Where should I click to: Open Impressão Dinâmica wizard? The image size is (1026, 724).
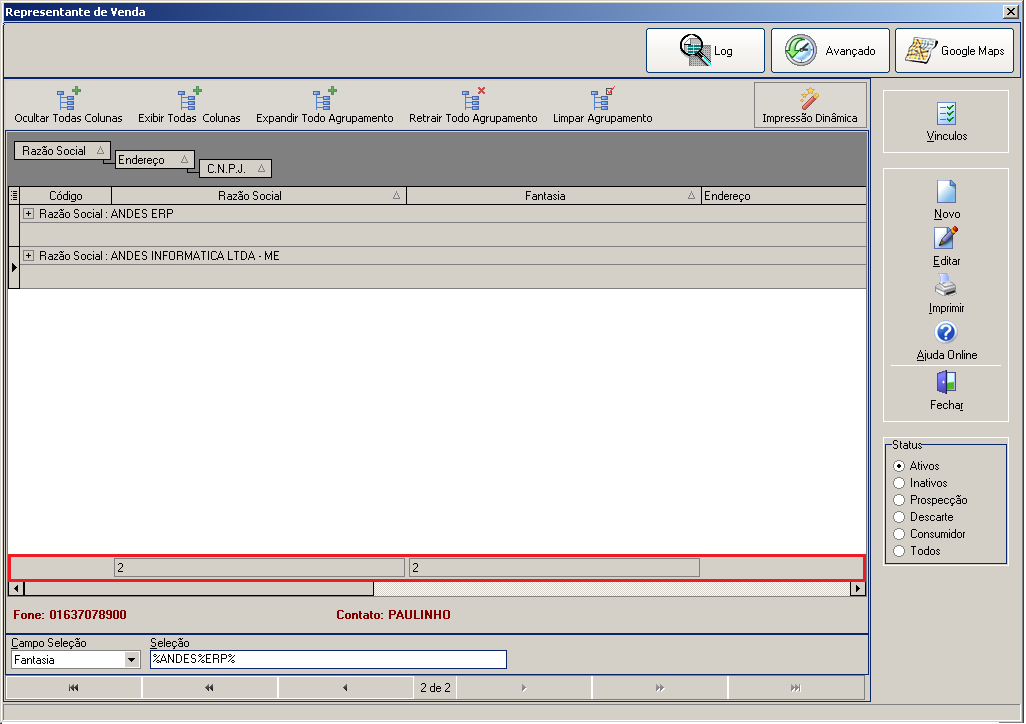click(810, 105)
